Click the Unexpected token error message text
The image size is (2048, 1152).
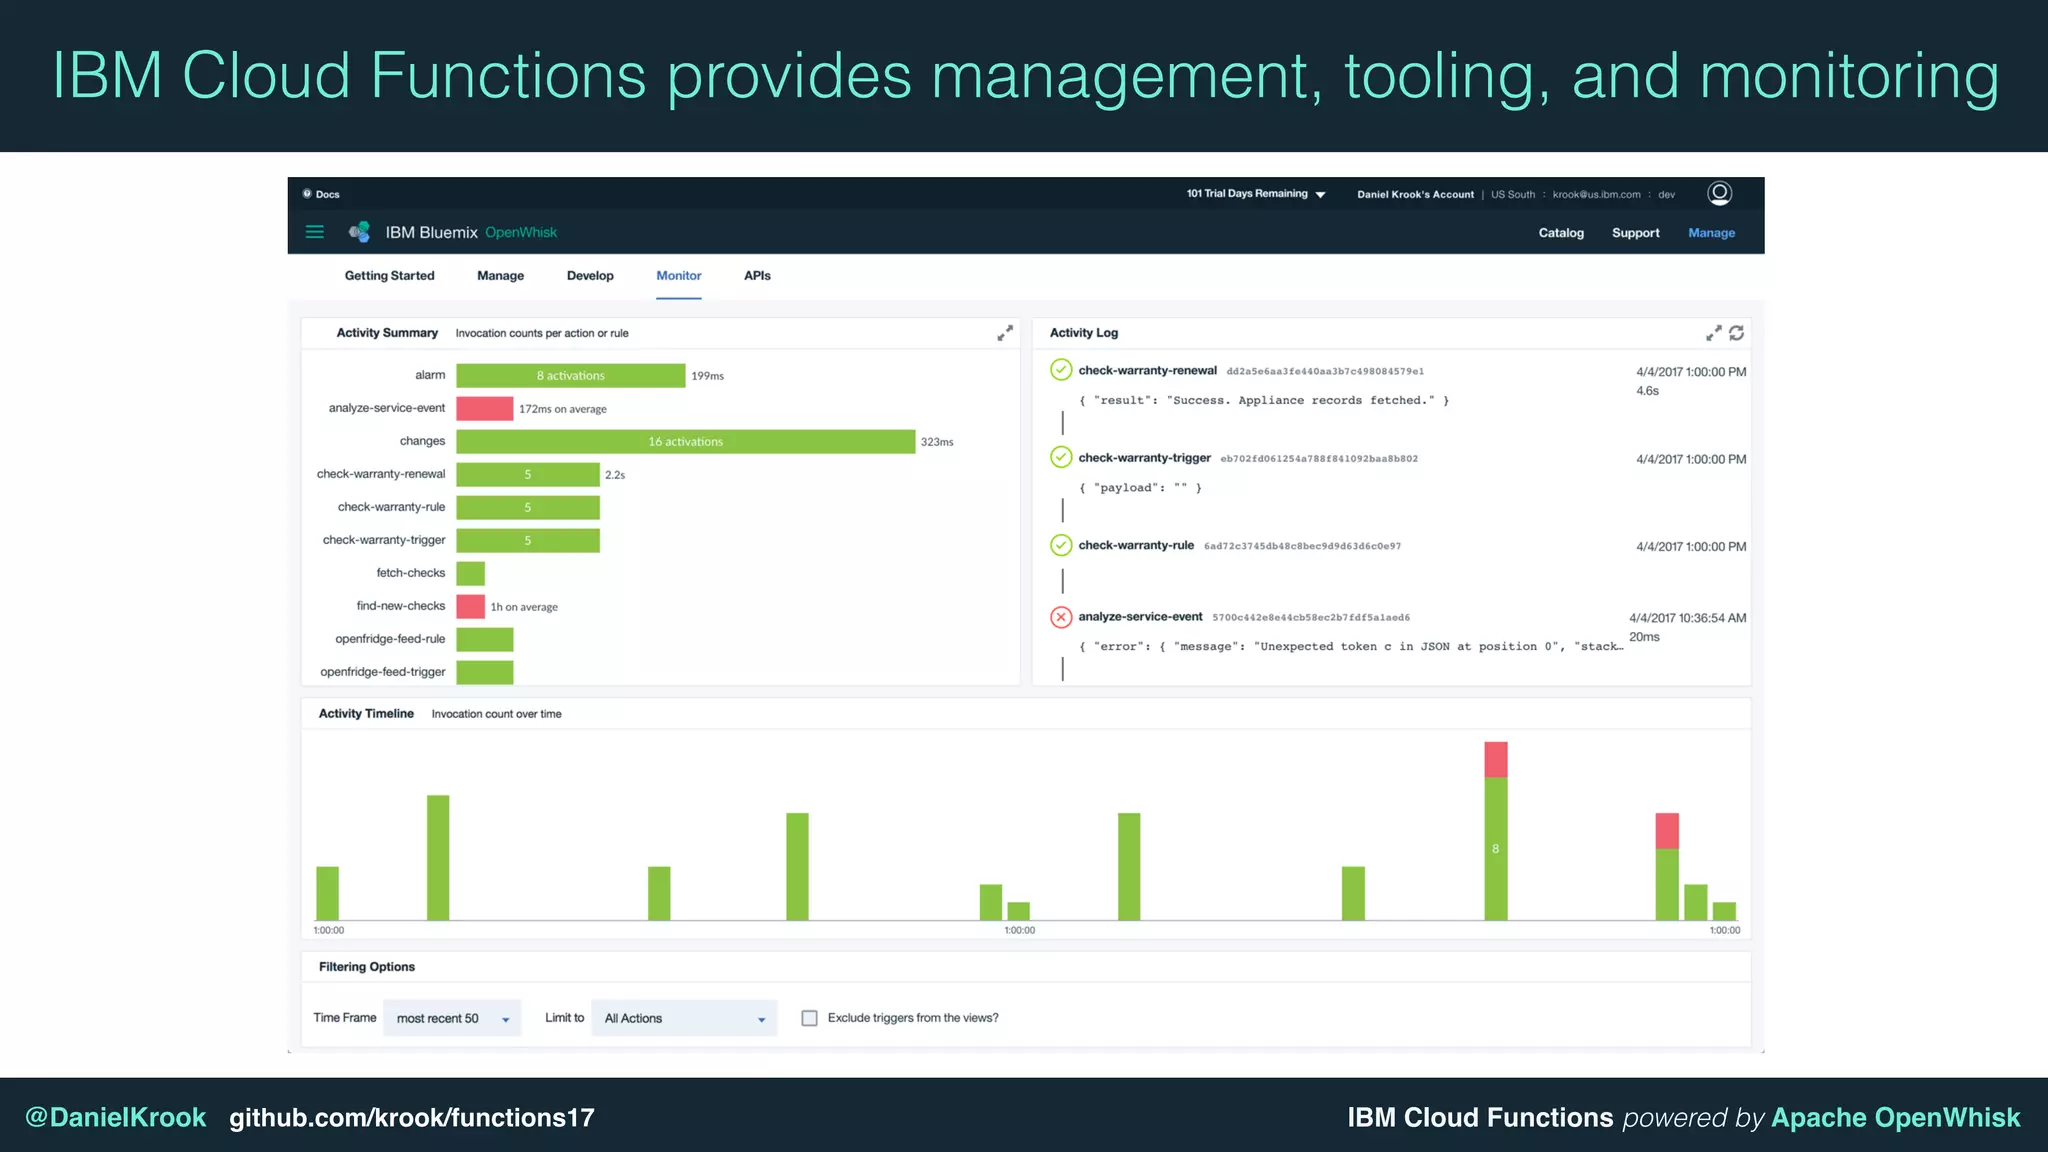(1351, 647)
